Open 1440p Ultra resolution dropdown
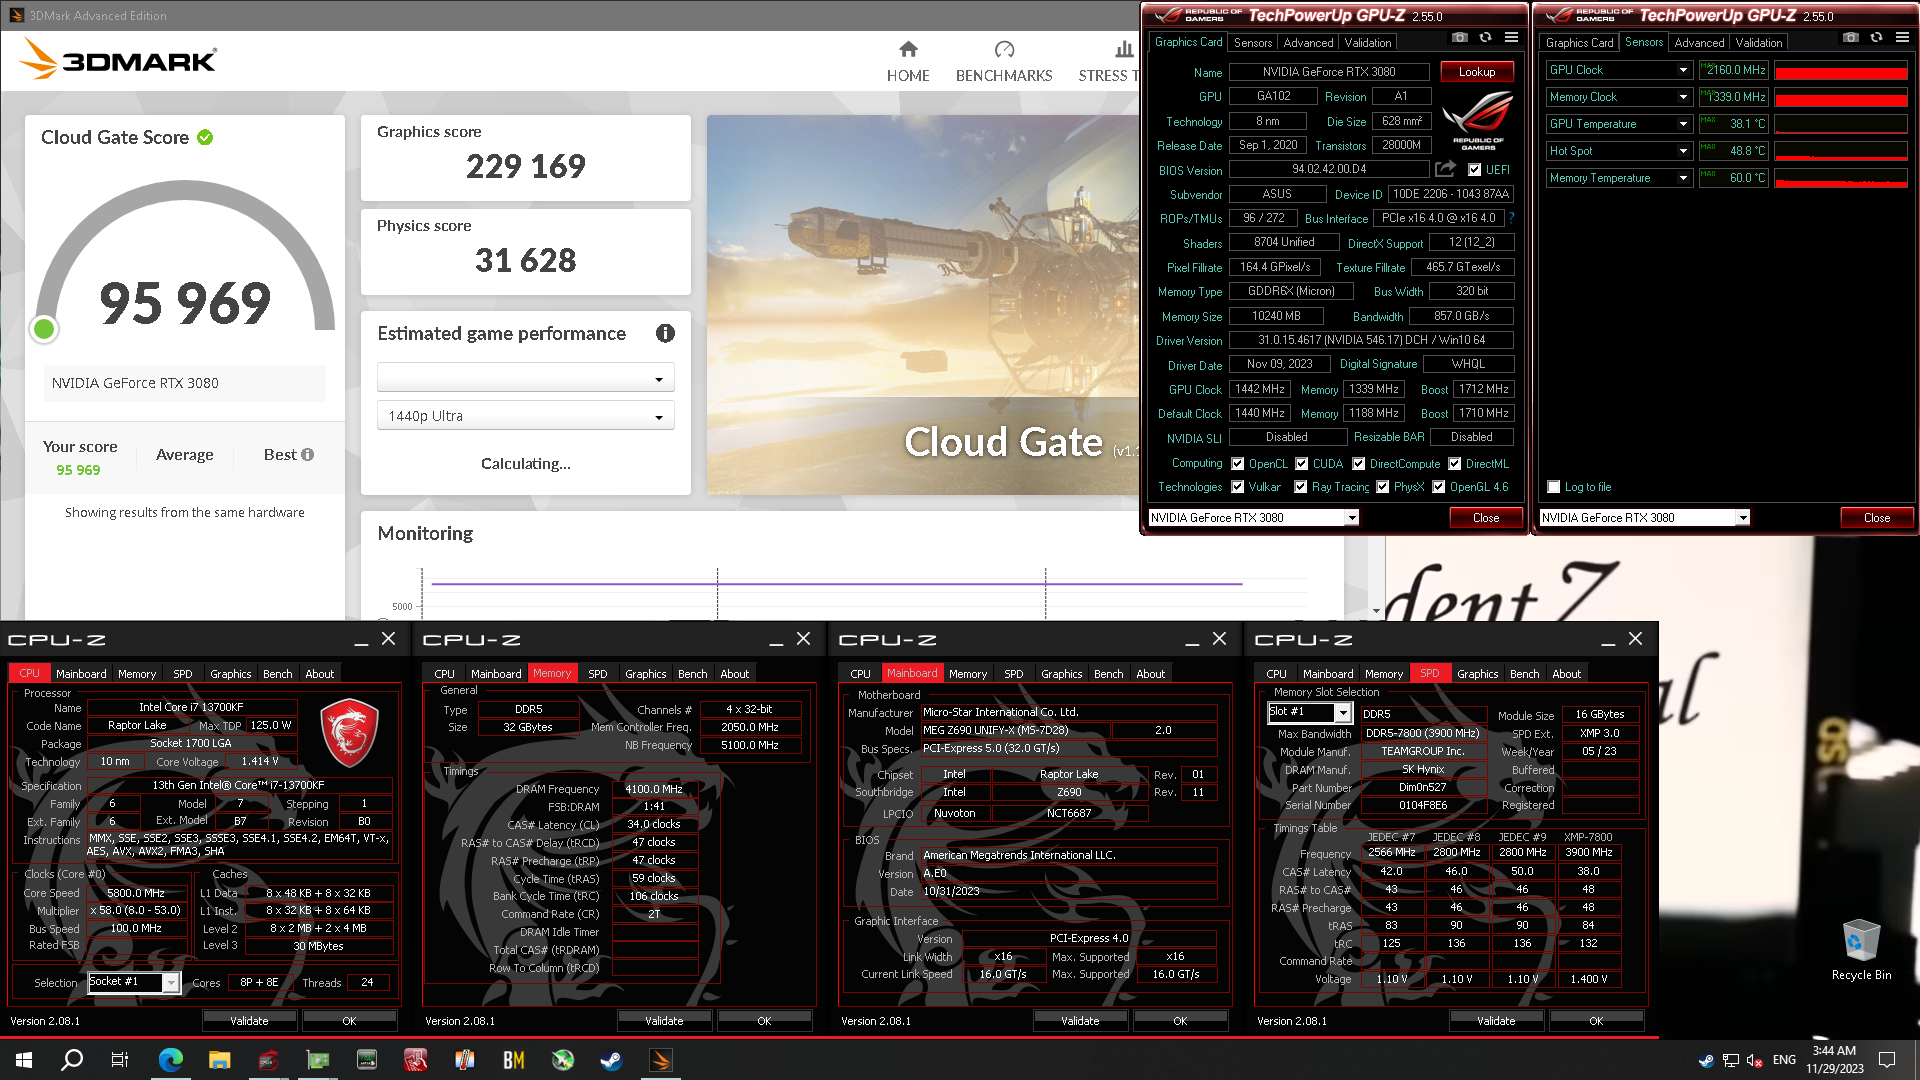The width and height of the screenshot is (1920, 1080). click(x=525, y=416)
